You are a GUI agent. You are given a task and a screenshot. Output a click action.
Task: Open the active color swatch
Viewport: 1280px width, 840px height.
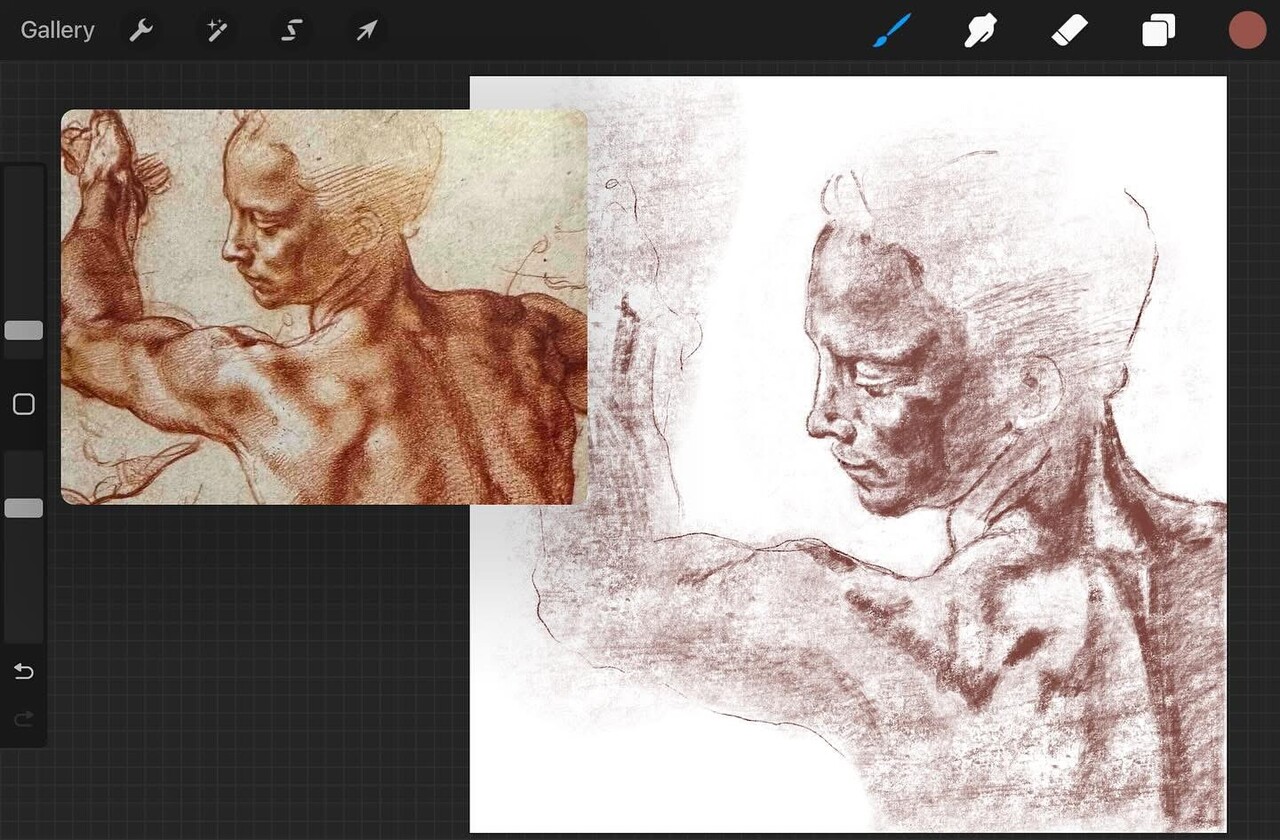(x=1247, y=30)
